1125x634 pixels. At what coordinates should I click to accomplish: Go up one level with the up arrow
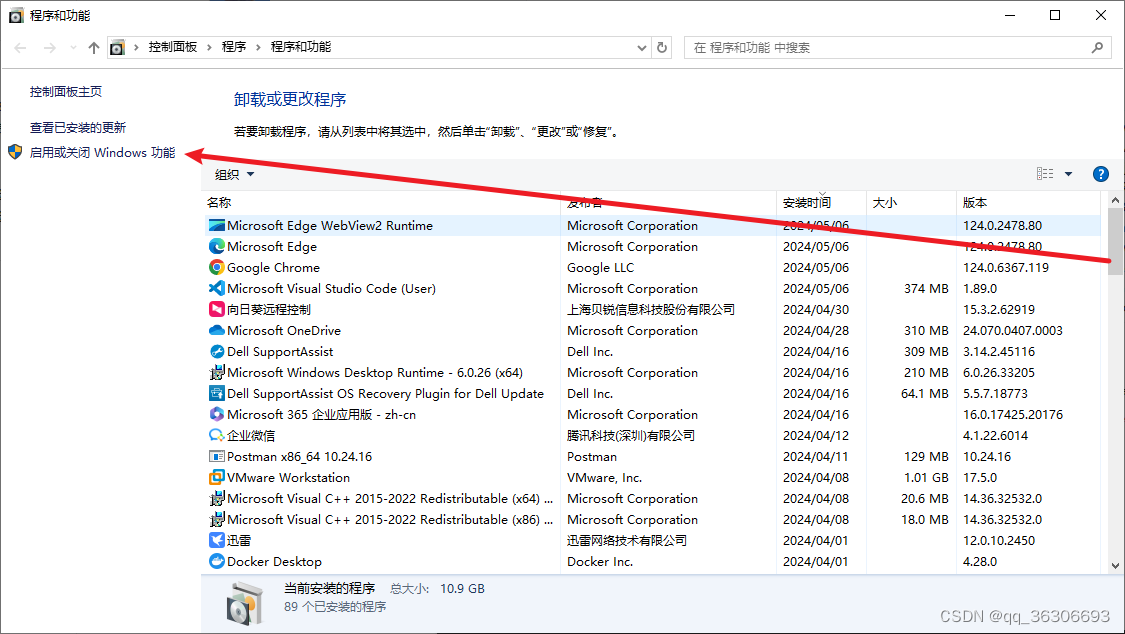coord(93,47)
